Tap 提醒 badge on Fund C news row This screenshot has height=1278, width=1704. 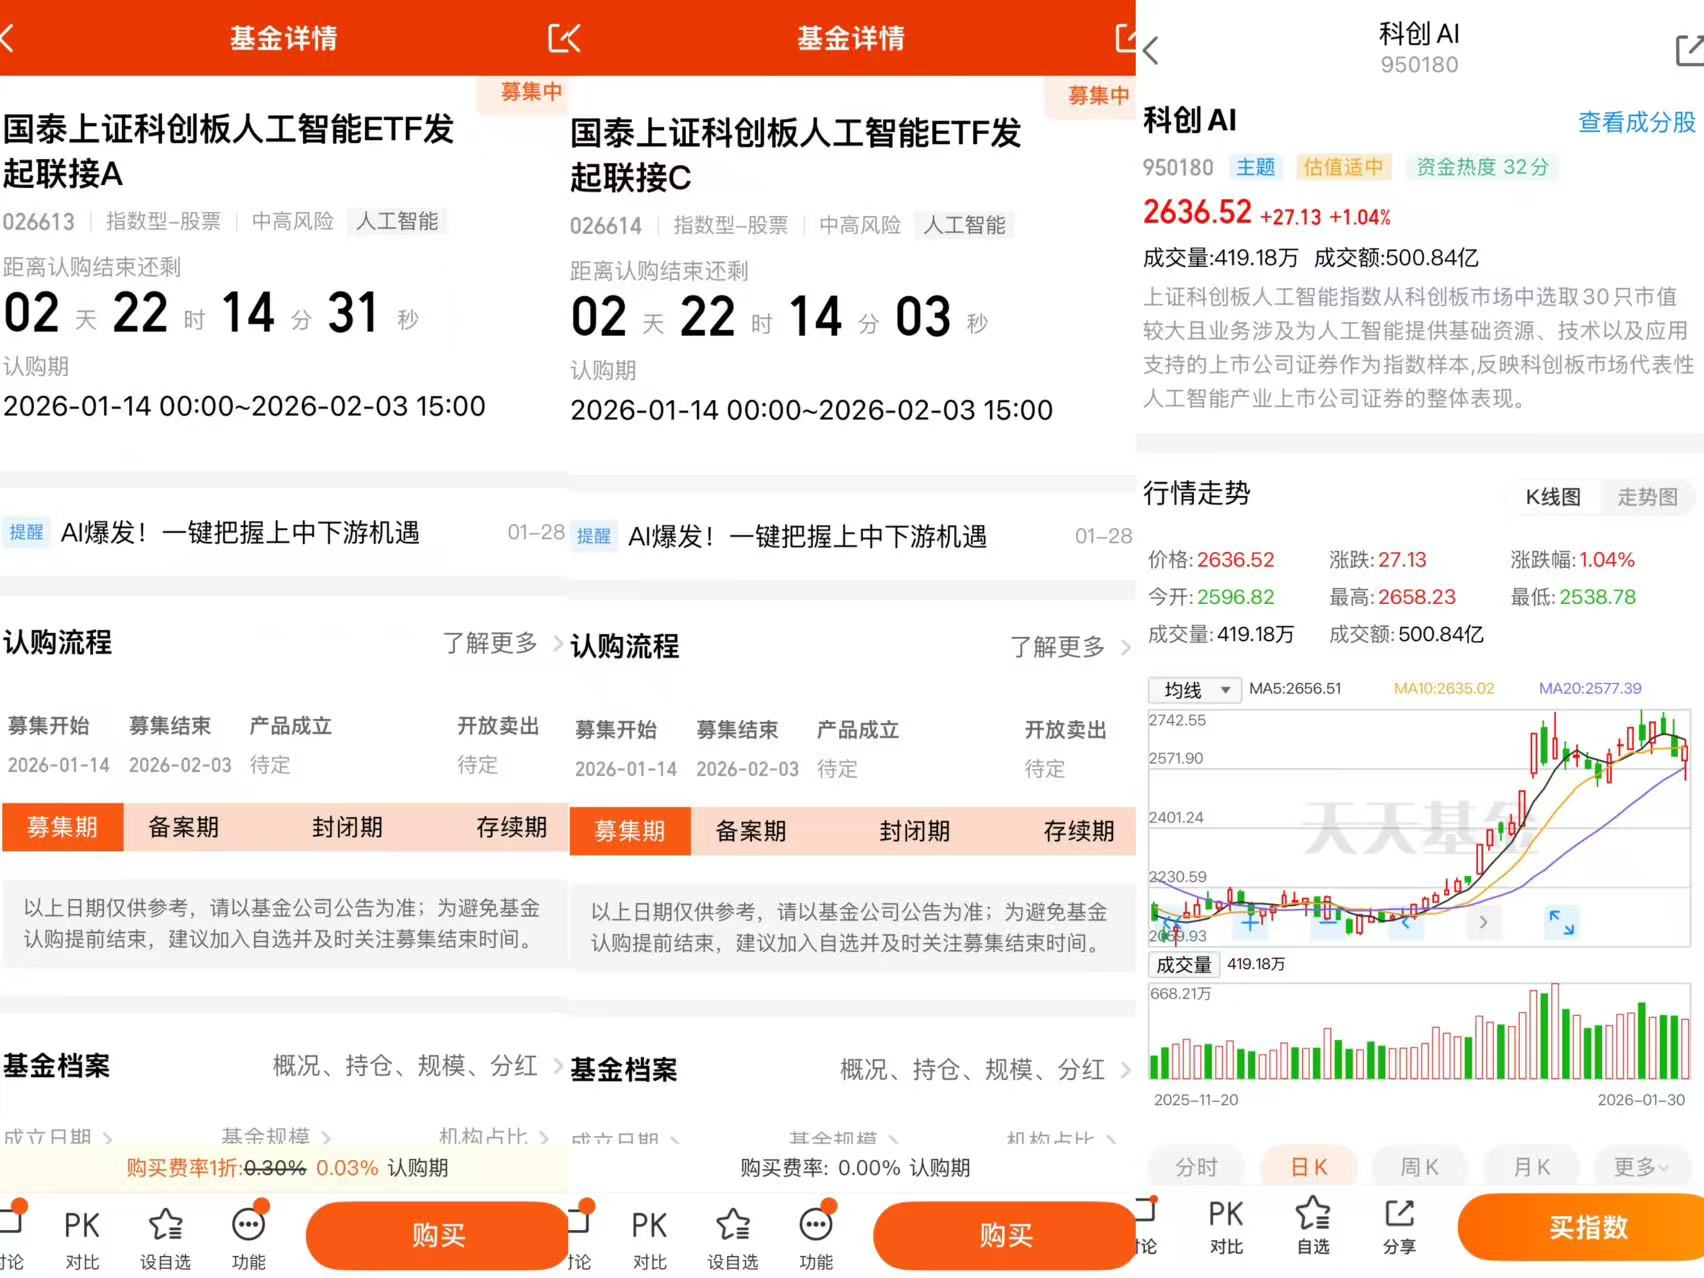click(593, 536)
